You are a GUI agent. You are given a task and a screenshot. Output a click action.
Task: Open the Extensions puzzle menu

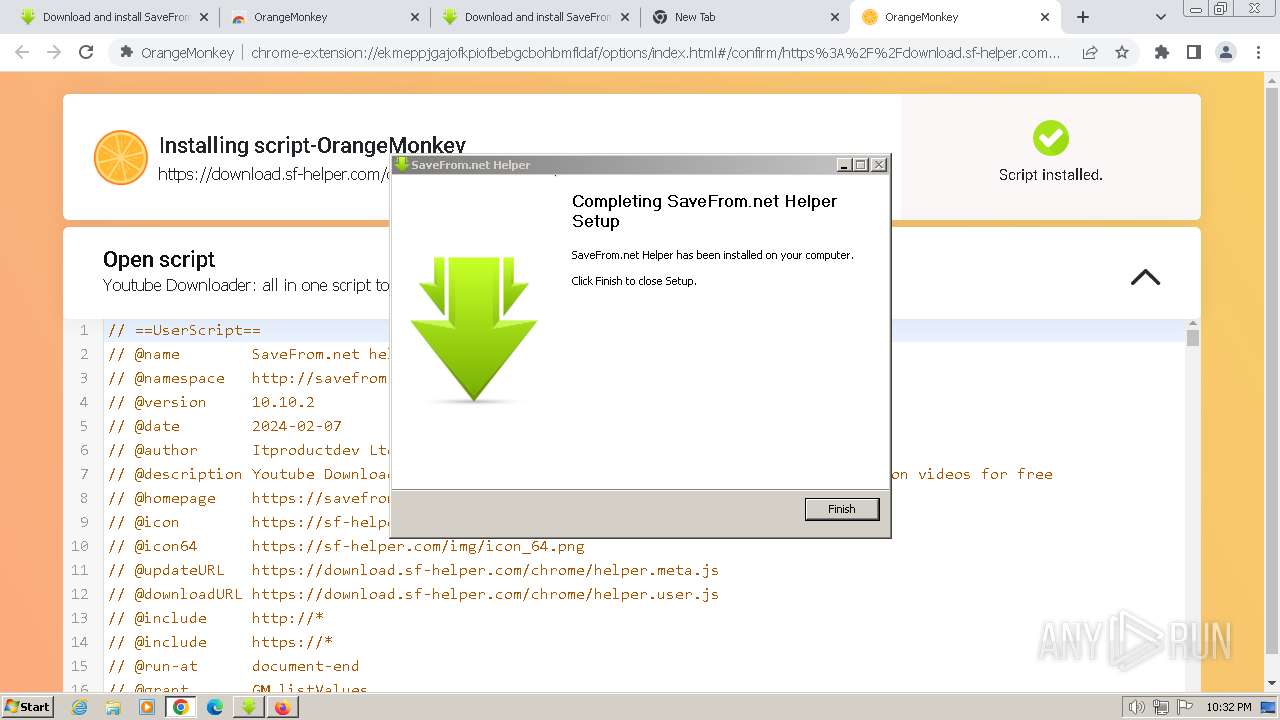[x=1161, y=52]
